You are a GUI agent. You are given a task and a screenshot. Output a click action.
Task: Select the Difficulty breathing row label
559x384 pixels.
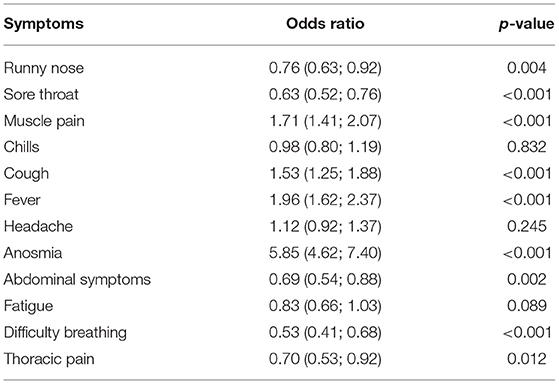pos(65,333)
